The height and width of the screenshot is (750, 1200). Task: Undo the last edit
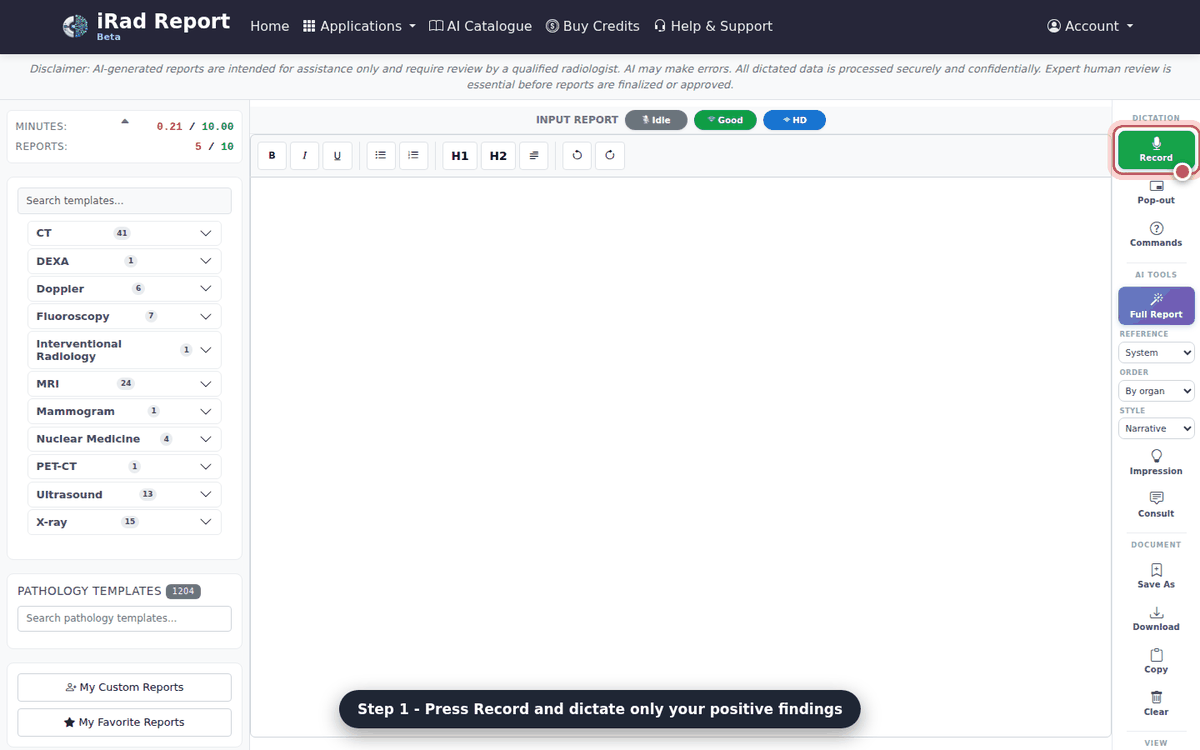577,155
